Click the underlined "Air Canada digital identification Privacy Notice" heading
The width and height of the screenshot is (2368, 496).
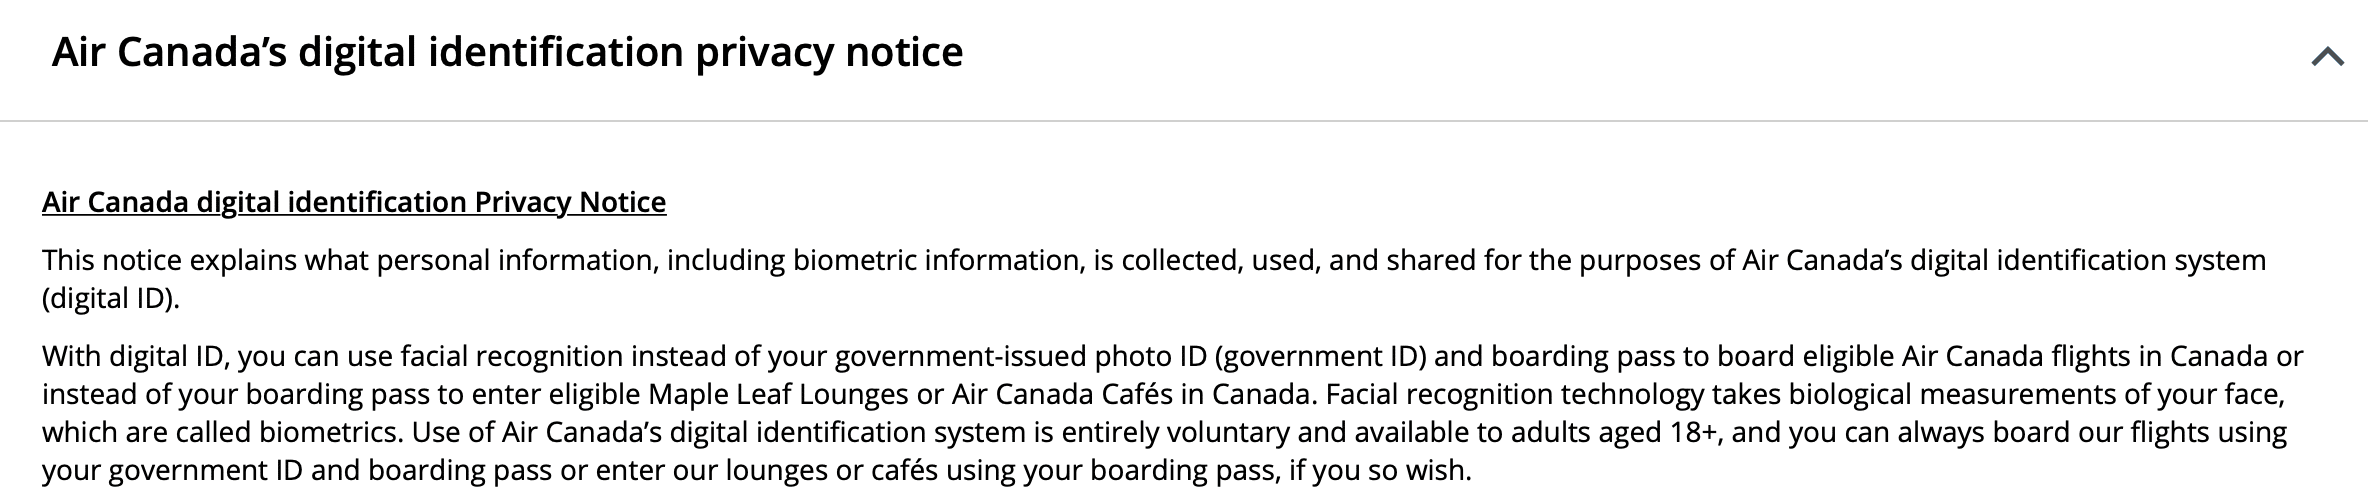[354, 202]
